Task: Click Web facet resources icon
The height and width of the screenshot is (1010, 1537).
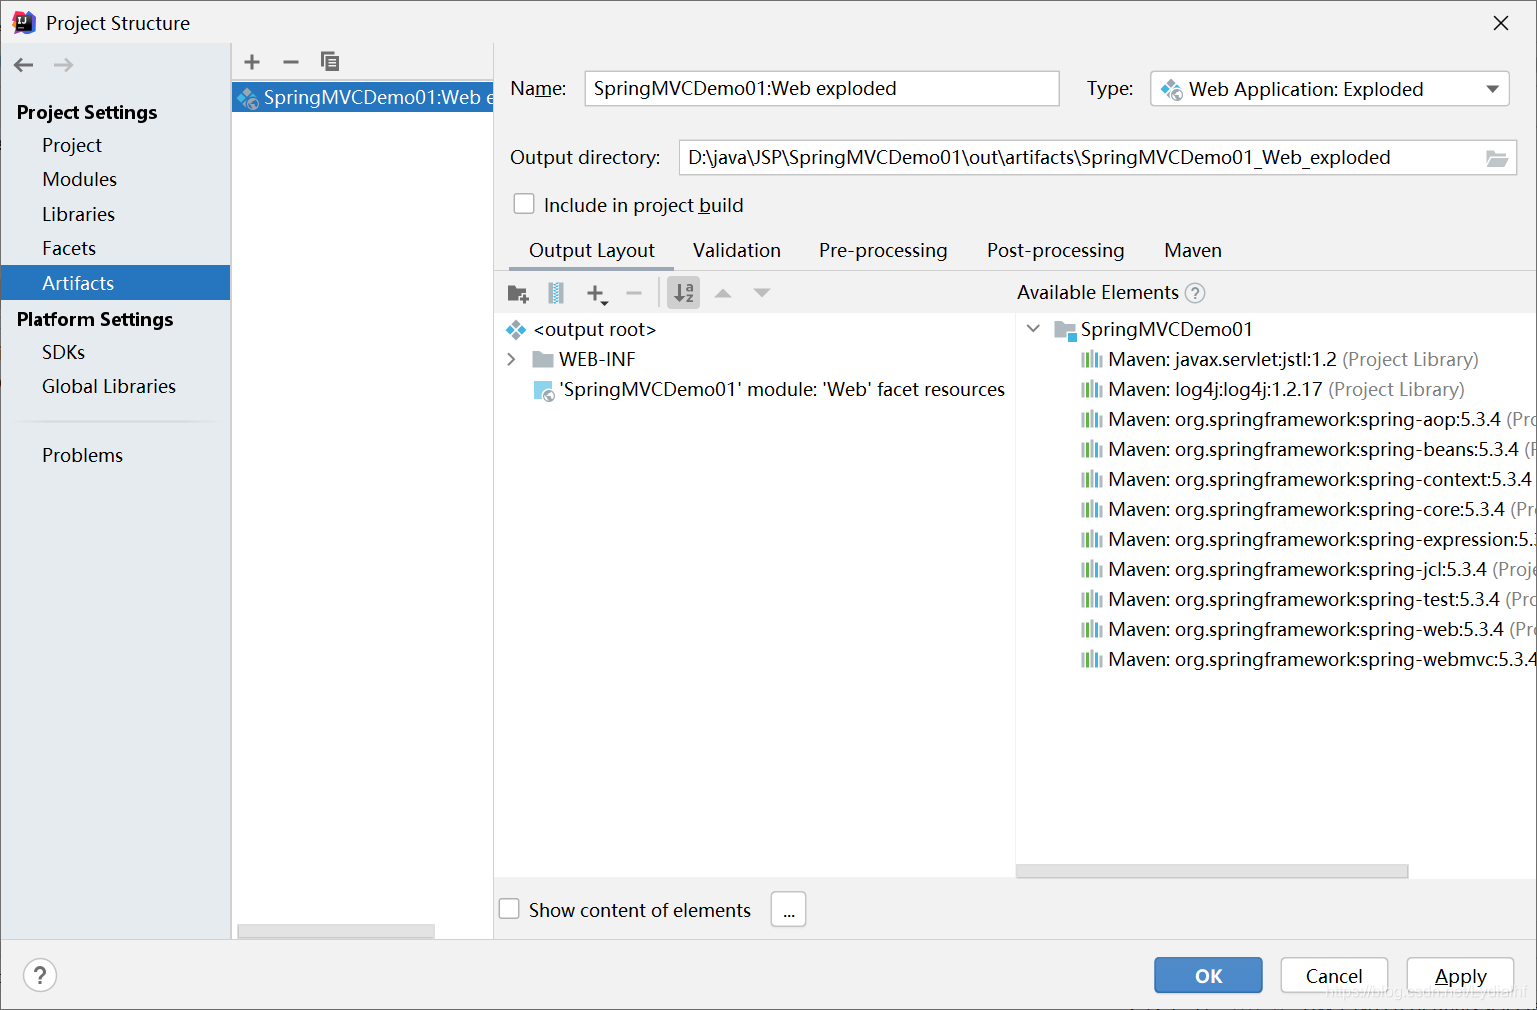Action: click(543, 390)
